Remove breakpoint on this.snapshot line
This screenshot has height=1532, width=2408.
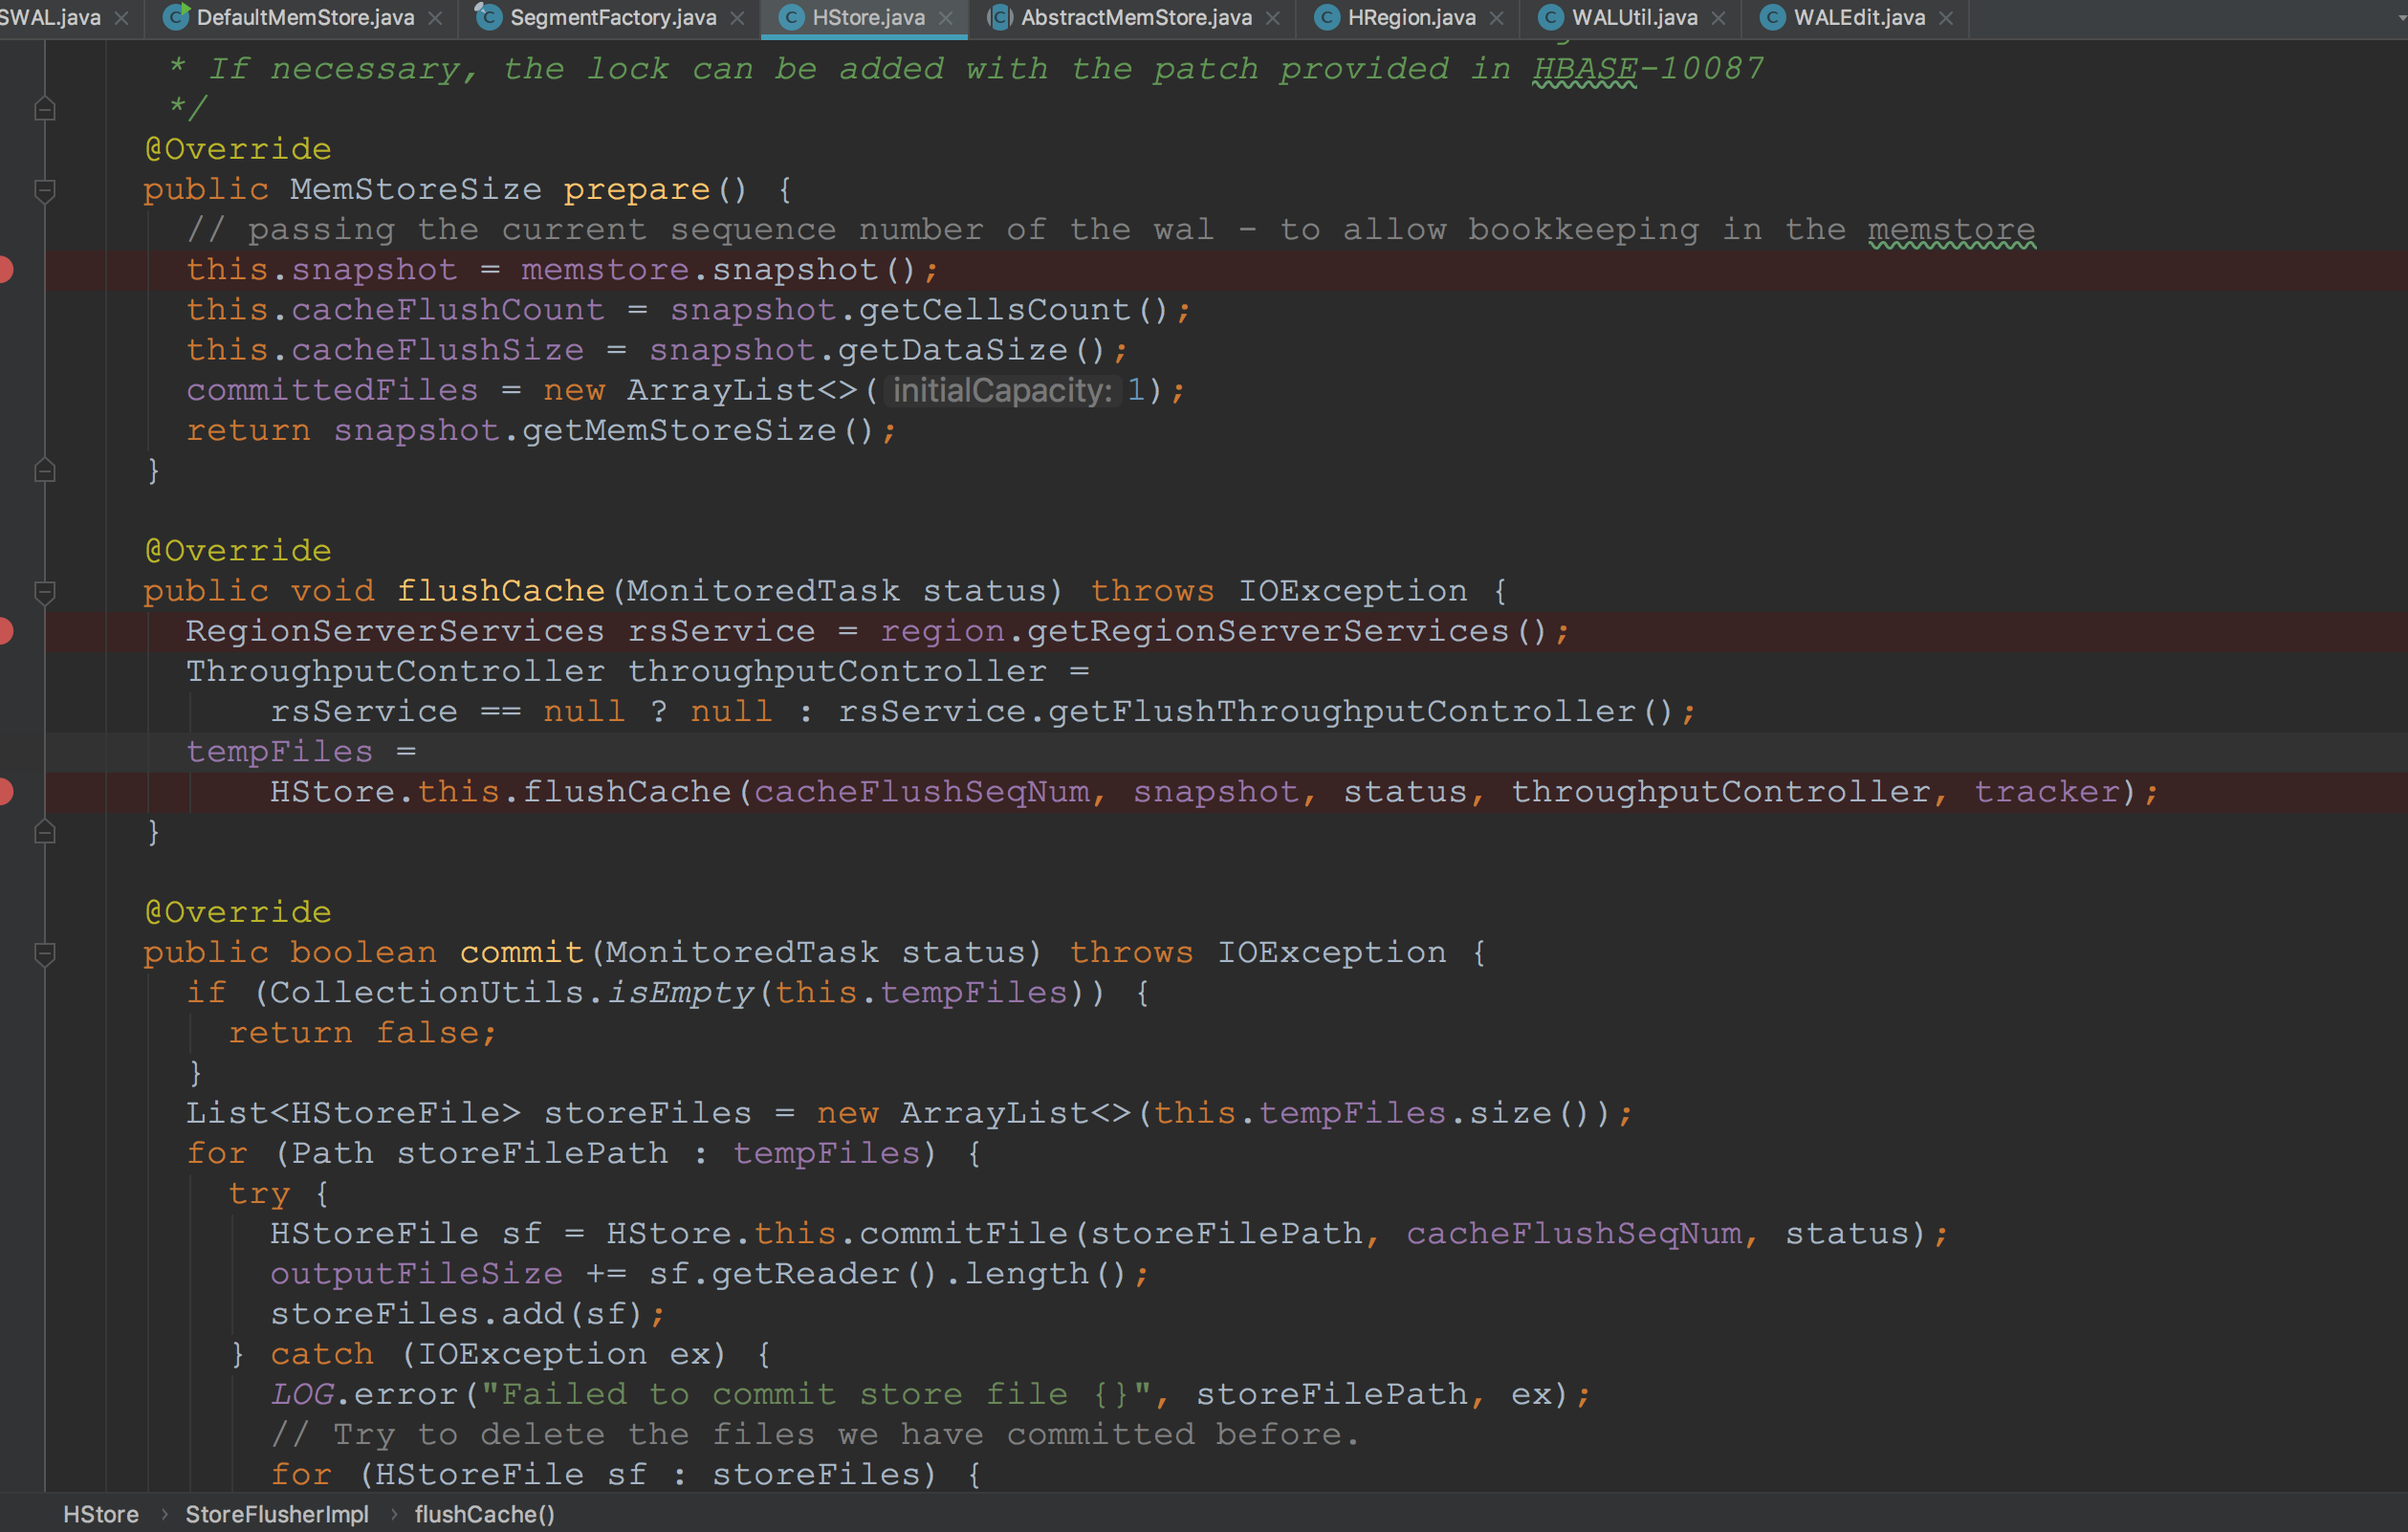point(5,270)
